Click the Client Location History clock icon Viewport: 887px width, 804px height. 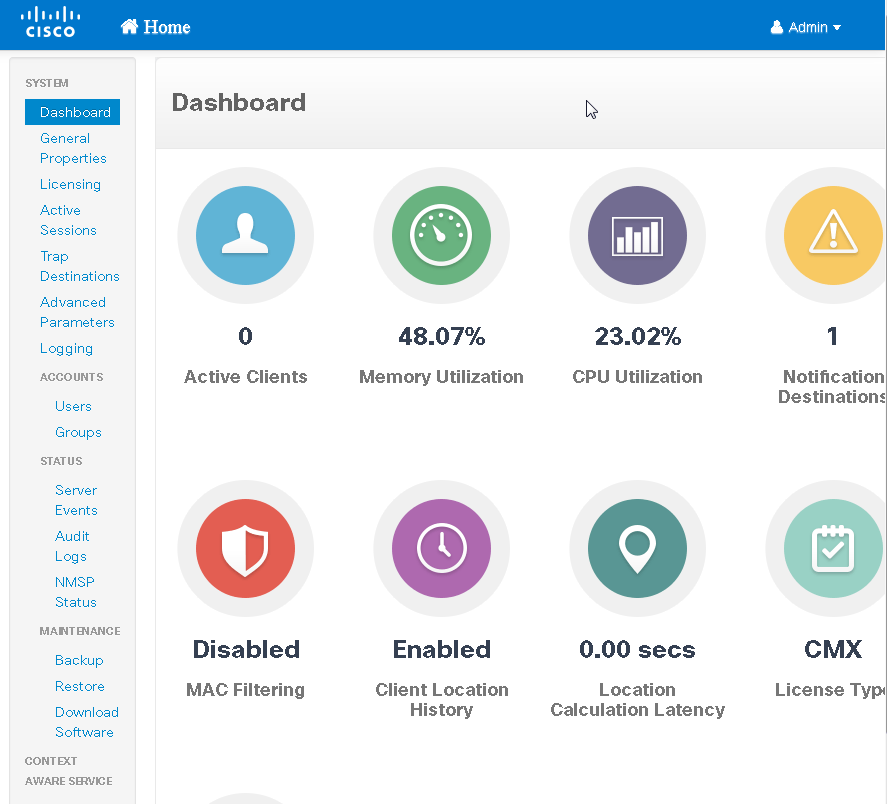(441, 549)
